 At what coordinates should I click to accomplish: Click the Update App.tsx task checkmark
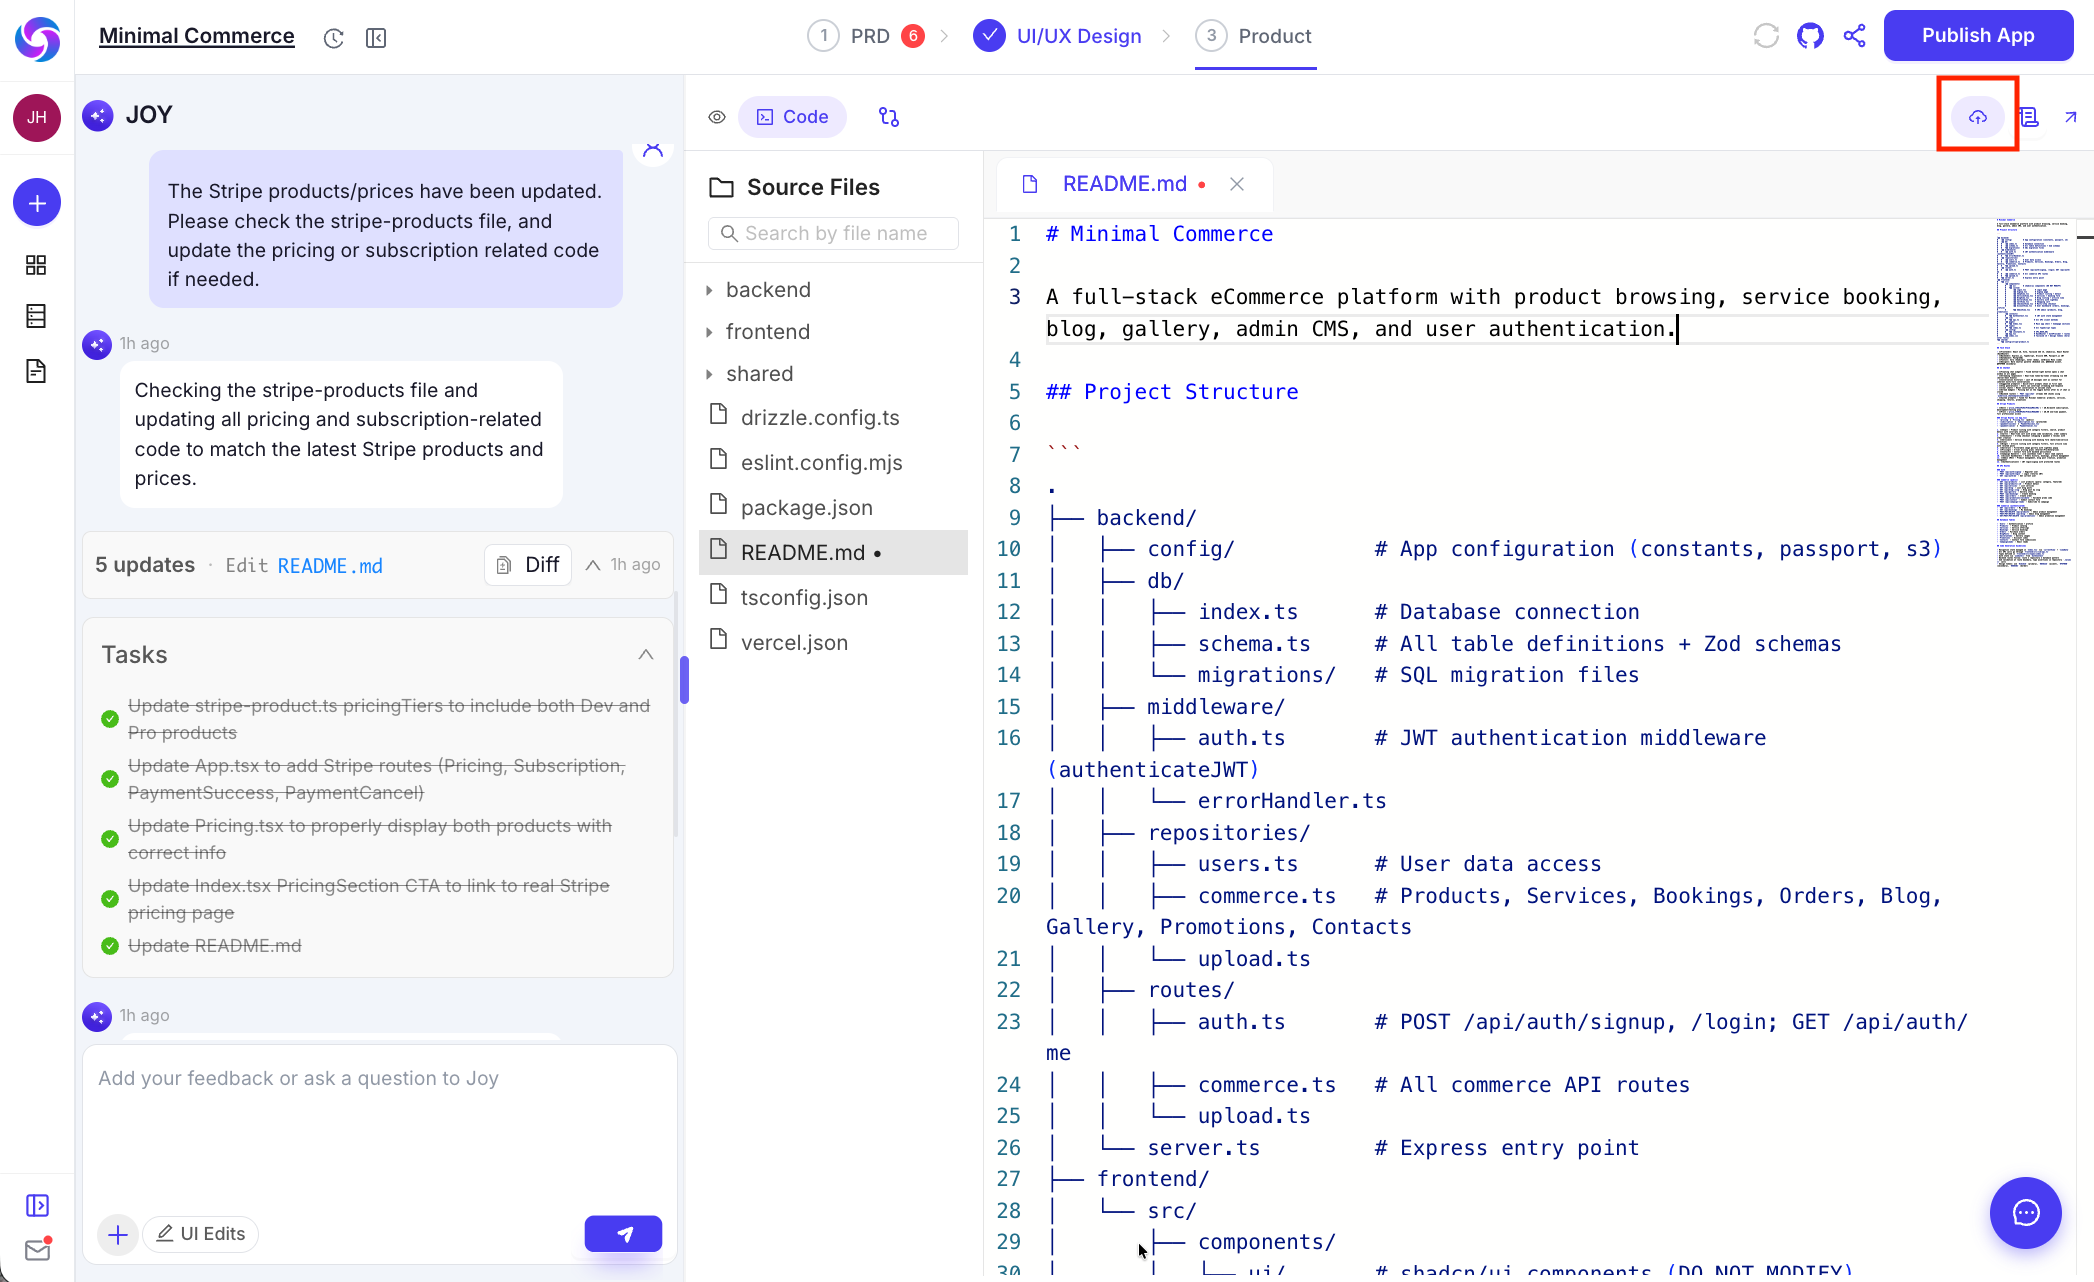110,779
